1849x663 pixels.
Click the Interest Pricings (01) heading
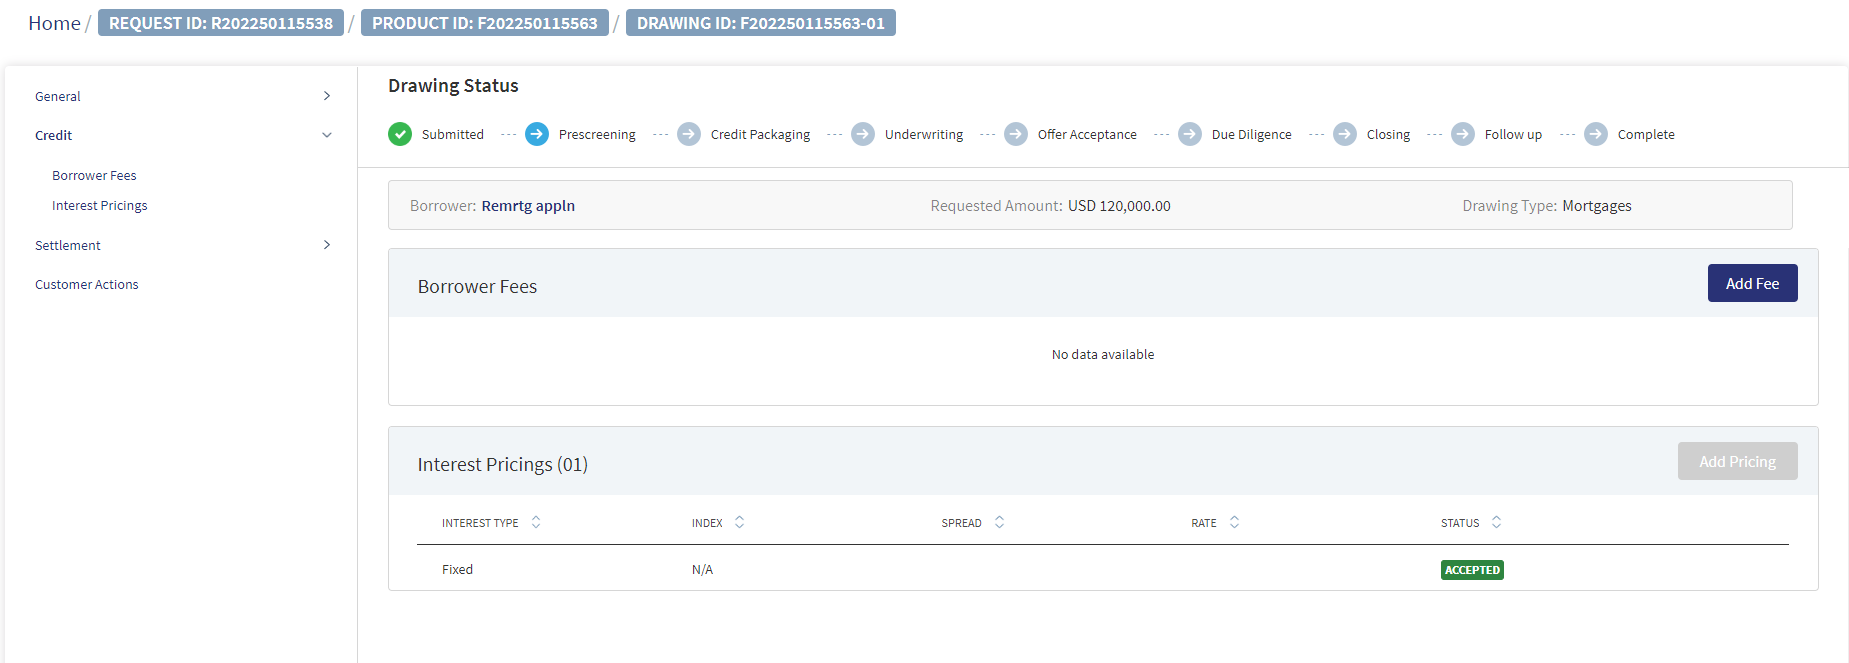click(x=503, y=464)
